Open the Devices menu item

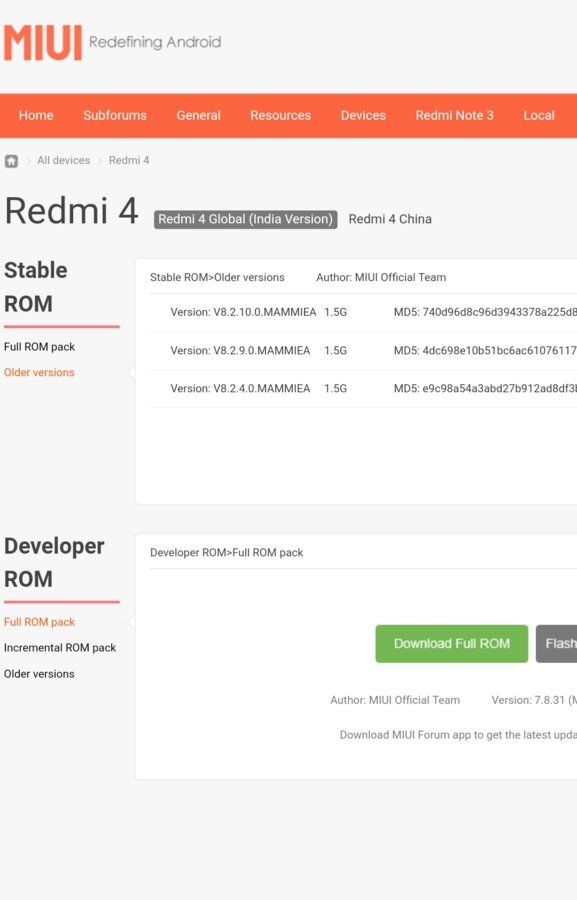coord(363,115)
